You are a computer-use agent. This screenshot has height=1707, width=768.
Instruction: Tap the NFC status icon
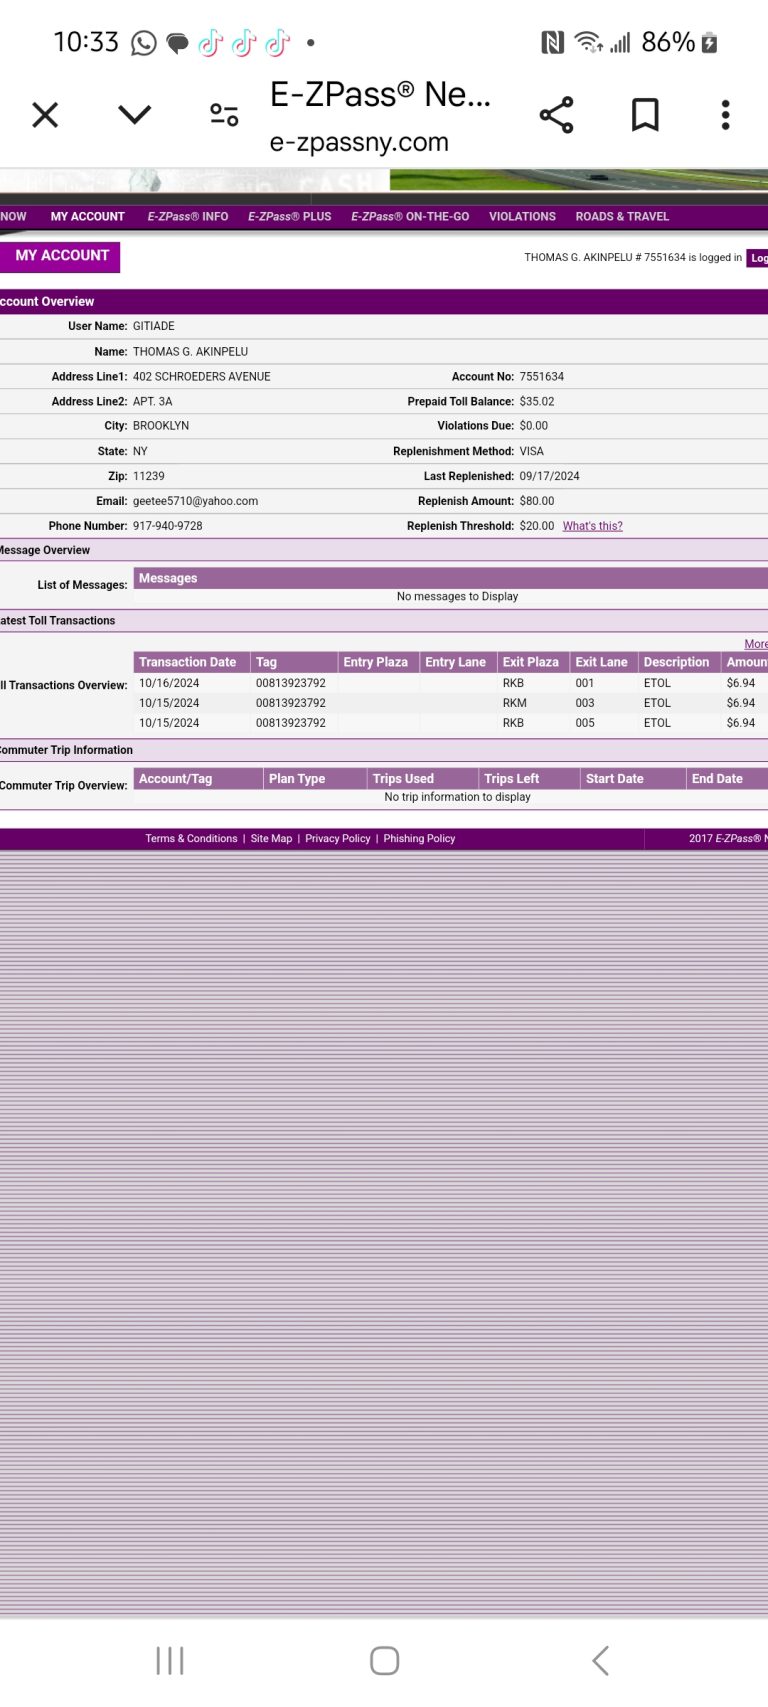[552, 42]
